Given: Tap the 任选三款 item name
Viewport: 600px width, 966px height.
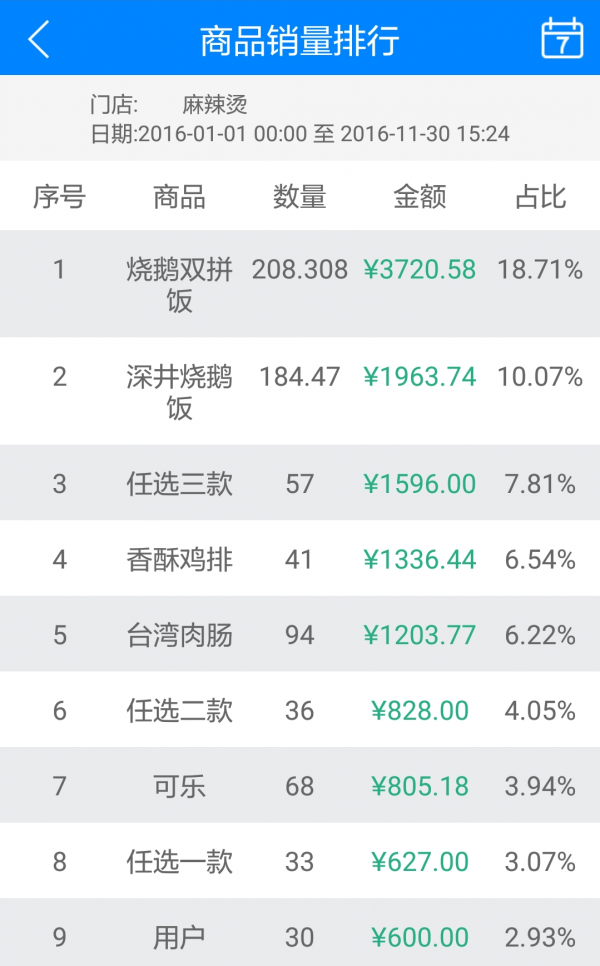Looking at the screenshot, I should pyautogui.click(x=180, y=484).
